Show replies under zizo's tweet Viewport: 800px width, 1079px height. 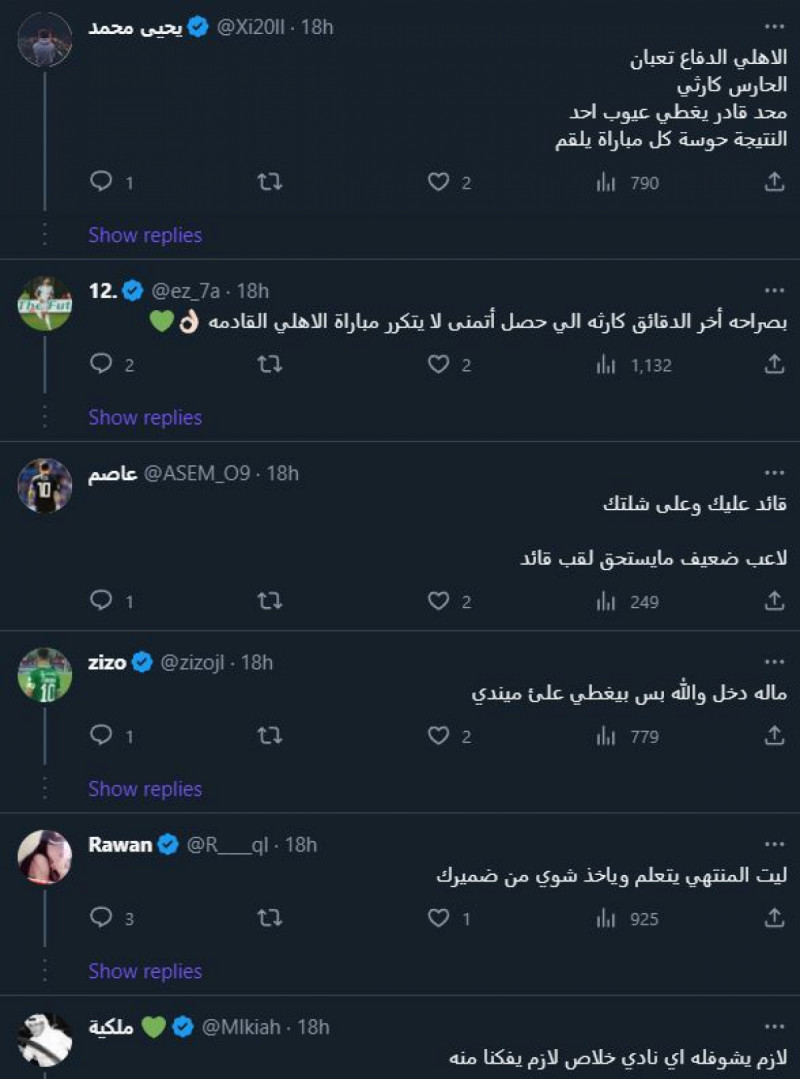pos(145,789)
